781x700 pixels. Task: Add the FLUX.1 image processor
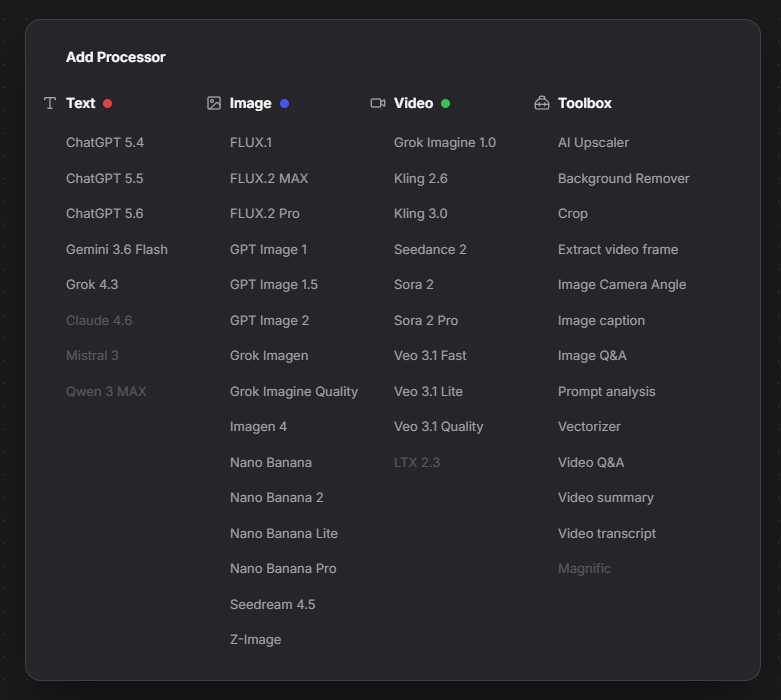[x=251, y=142]
